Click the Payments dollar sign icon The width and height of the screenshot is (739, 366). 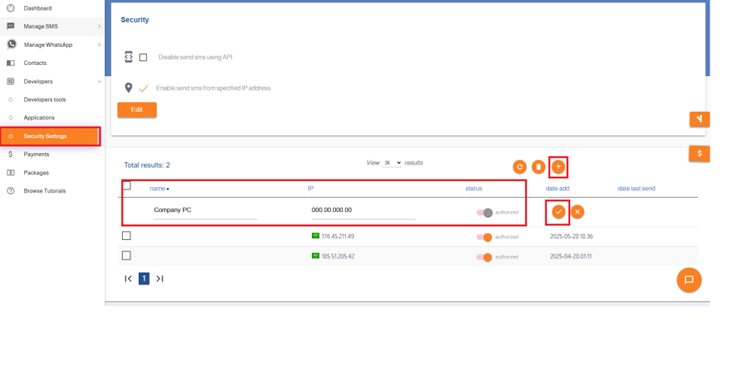[x=10, y=154]
